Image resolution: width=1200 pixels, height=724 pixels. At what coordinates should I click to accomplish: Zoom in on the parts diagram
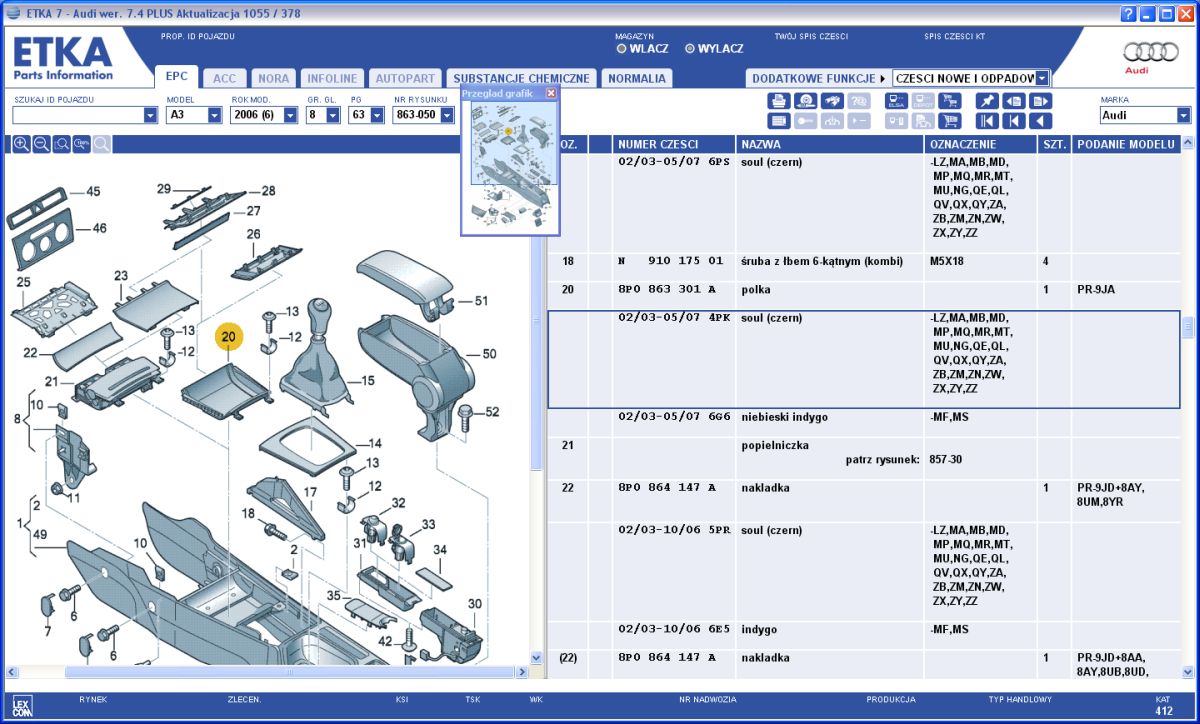(x=21, y=144)
